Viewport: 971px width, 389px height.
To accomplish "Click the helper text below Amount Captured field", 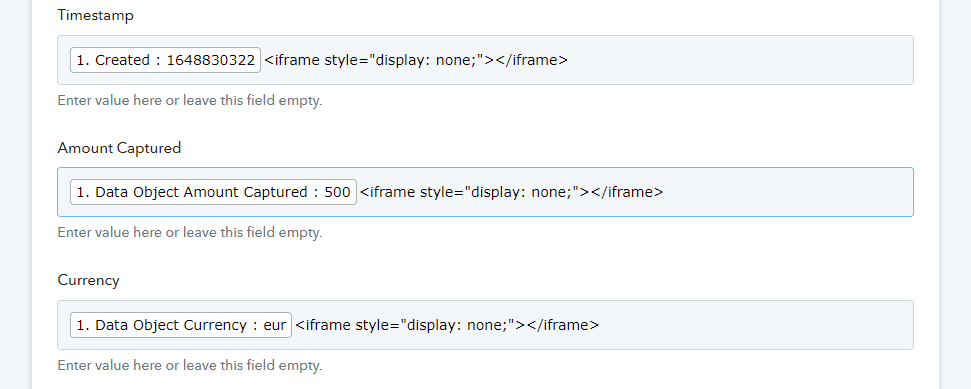I will (190, 233).
